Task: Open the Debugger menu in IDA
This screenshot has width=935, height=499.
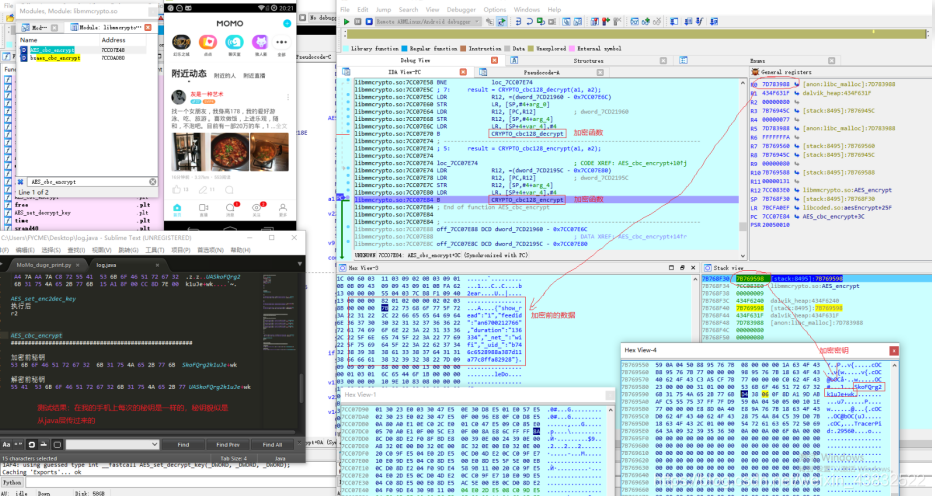Action: click(x=462, y=10)
